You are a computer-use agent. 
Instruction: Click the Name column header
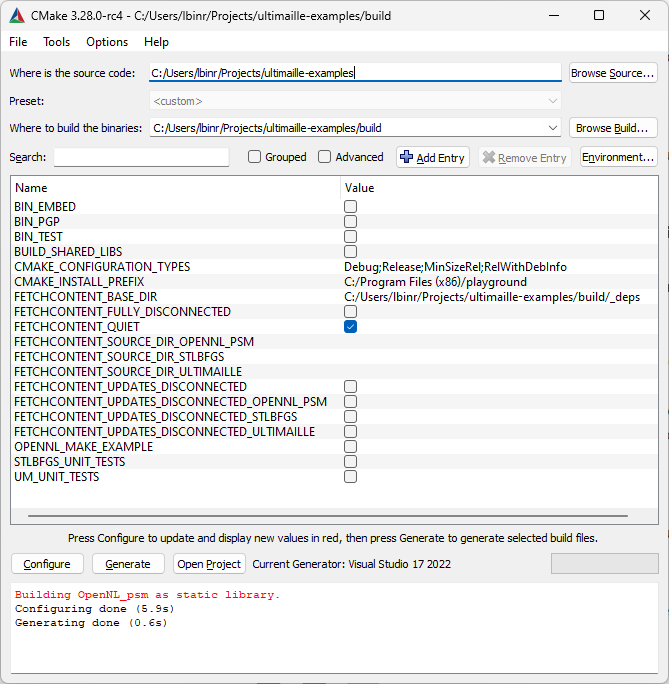(175, 188)
